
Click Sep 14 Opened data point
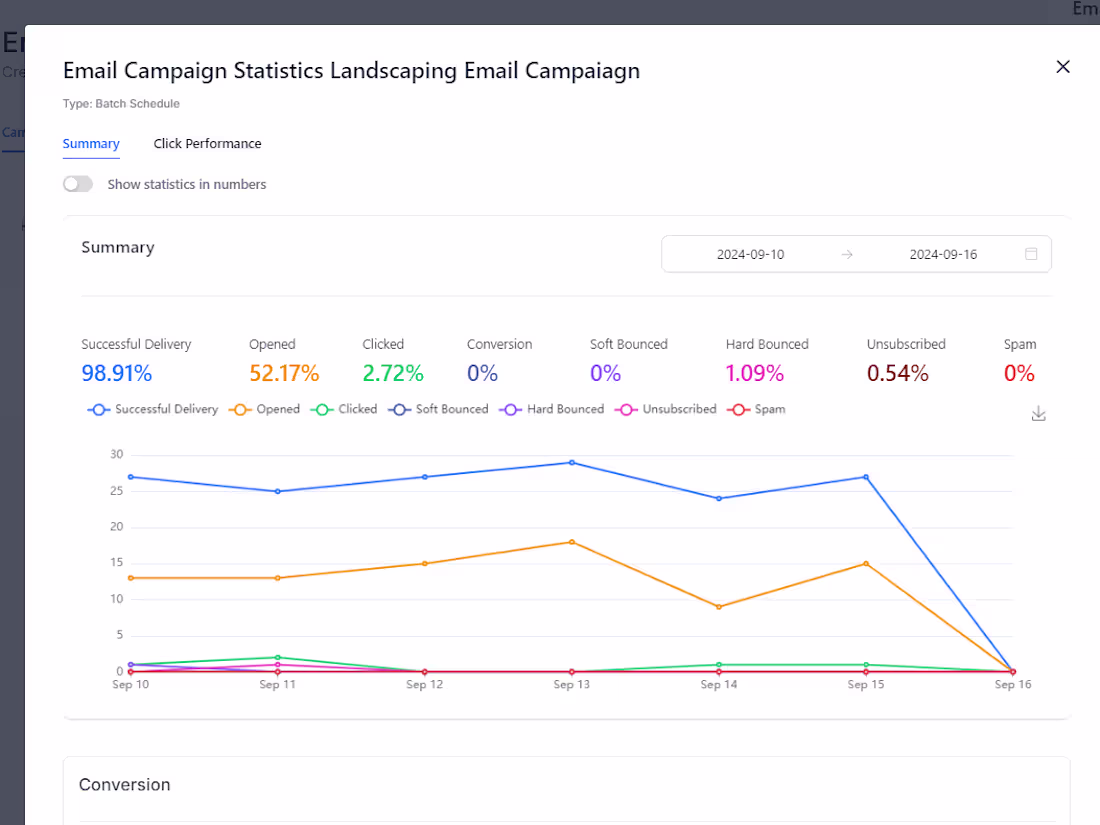click(719, 607)
